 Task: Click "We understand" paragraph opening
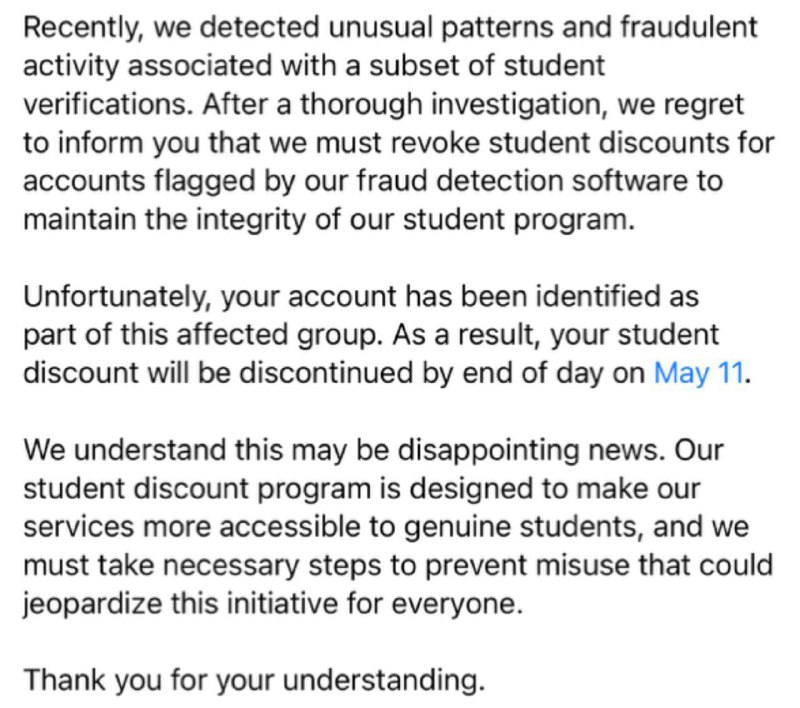[x=125, y=450]
